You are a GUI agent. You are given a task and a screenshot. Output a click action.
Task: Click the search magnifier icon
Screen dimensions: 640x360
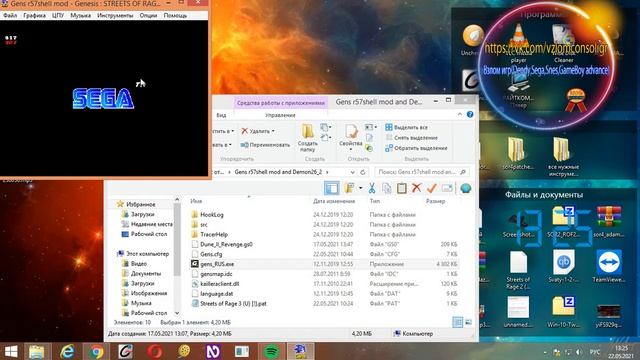pos(463,172)
